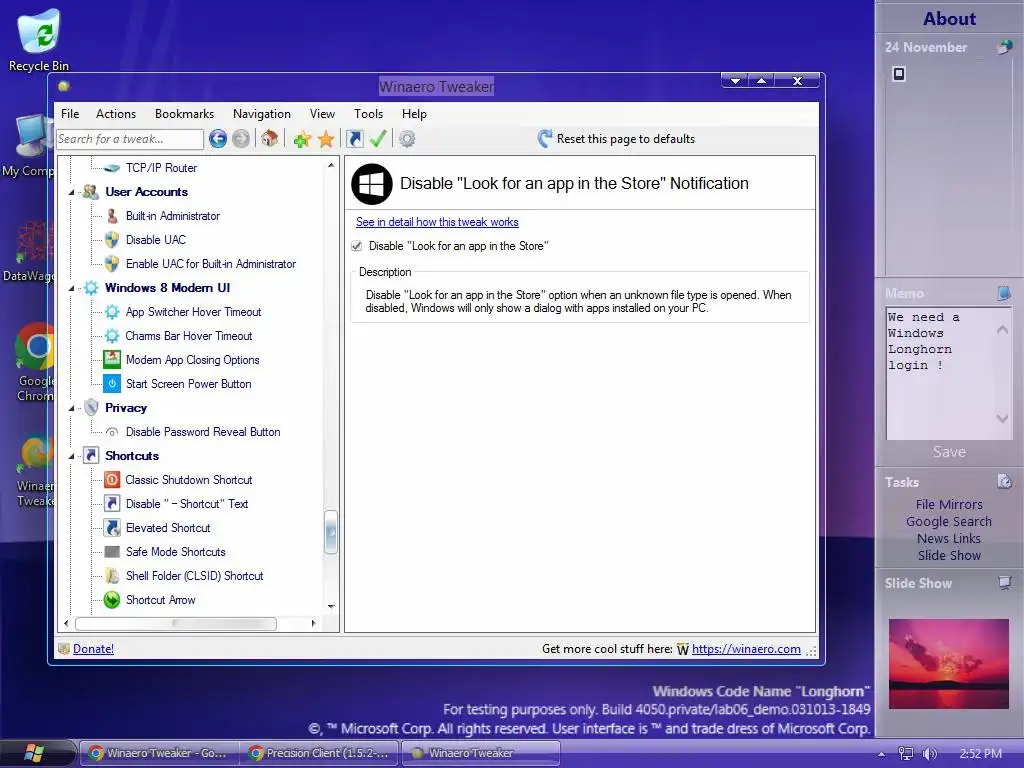The height and width of the screenshot is (768, 1024).
Task: Click the horizontal scroll right arrow in tree
Action: point(313,624)
